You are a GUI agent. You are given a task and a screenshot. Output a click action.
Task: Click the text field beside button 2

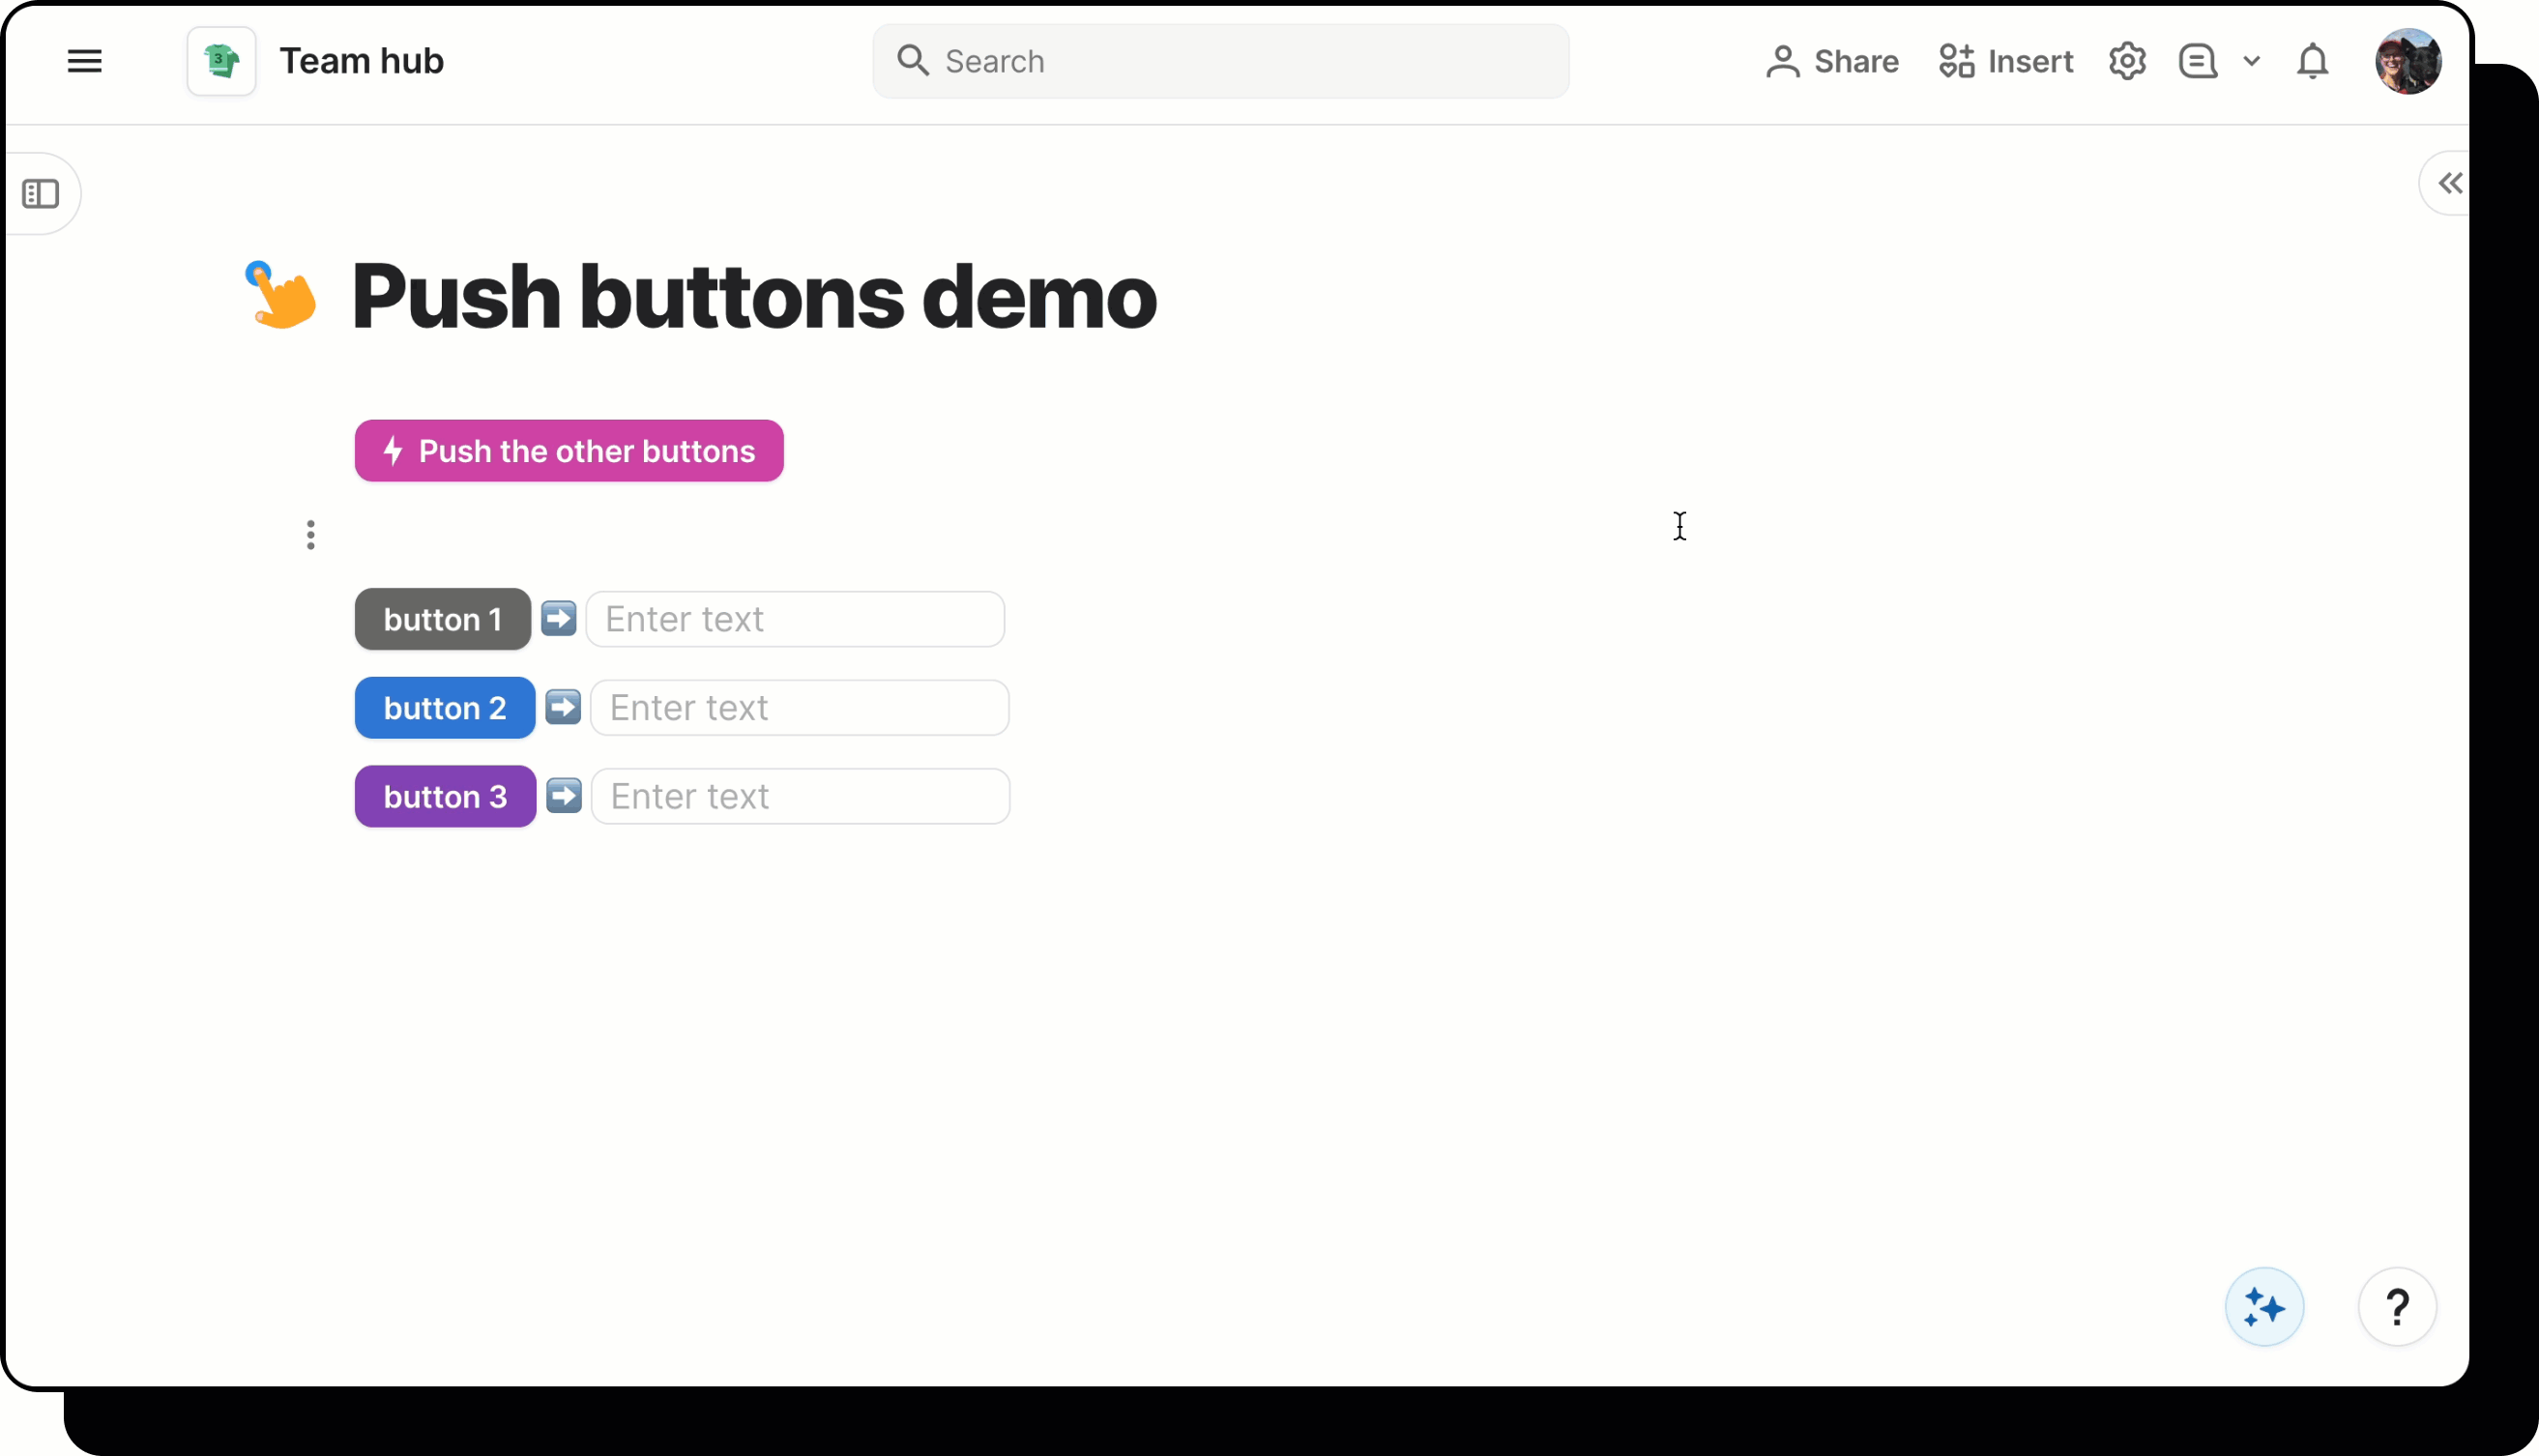tap(799, 708)
